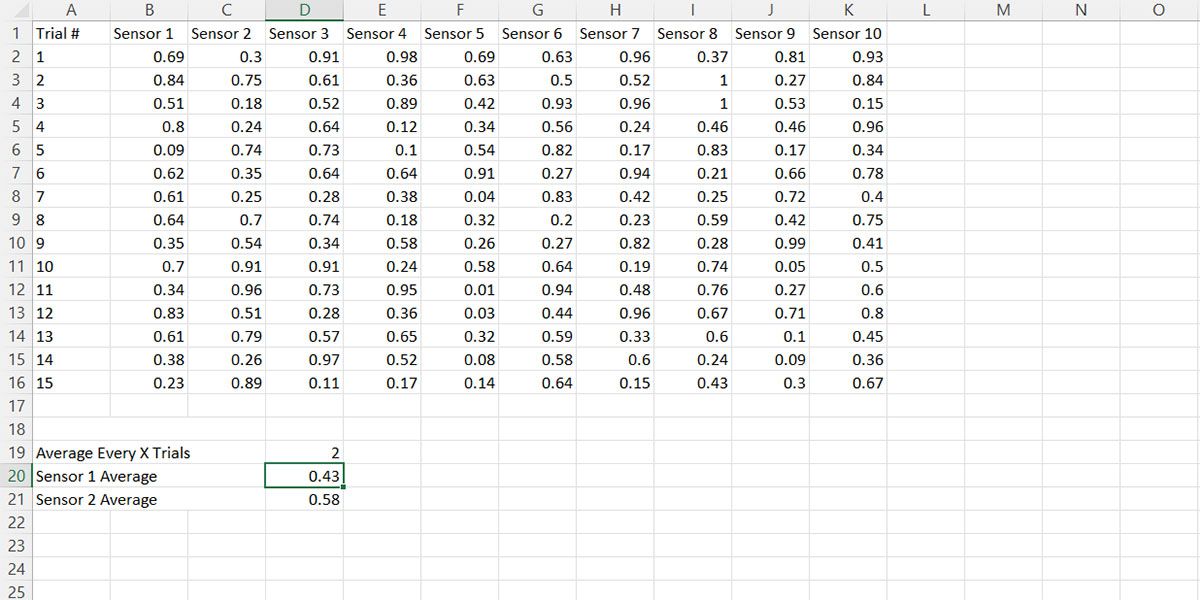The height and width of the screenshot is (600, 1200).
Task: Select row header 20
Action: click(16, 476)
